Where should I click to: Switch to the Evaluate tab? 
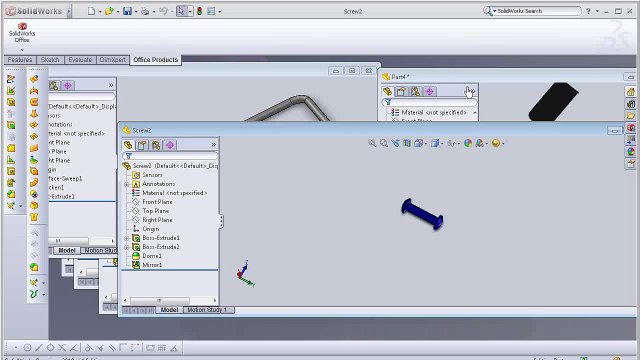point(80,60)
